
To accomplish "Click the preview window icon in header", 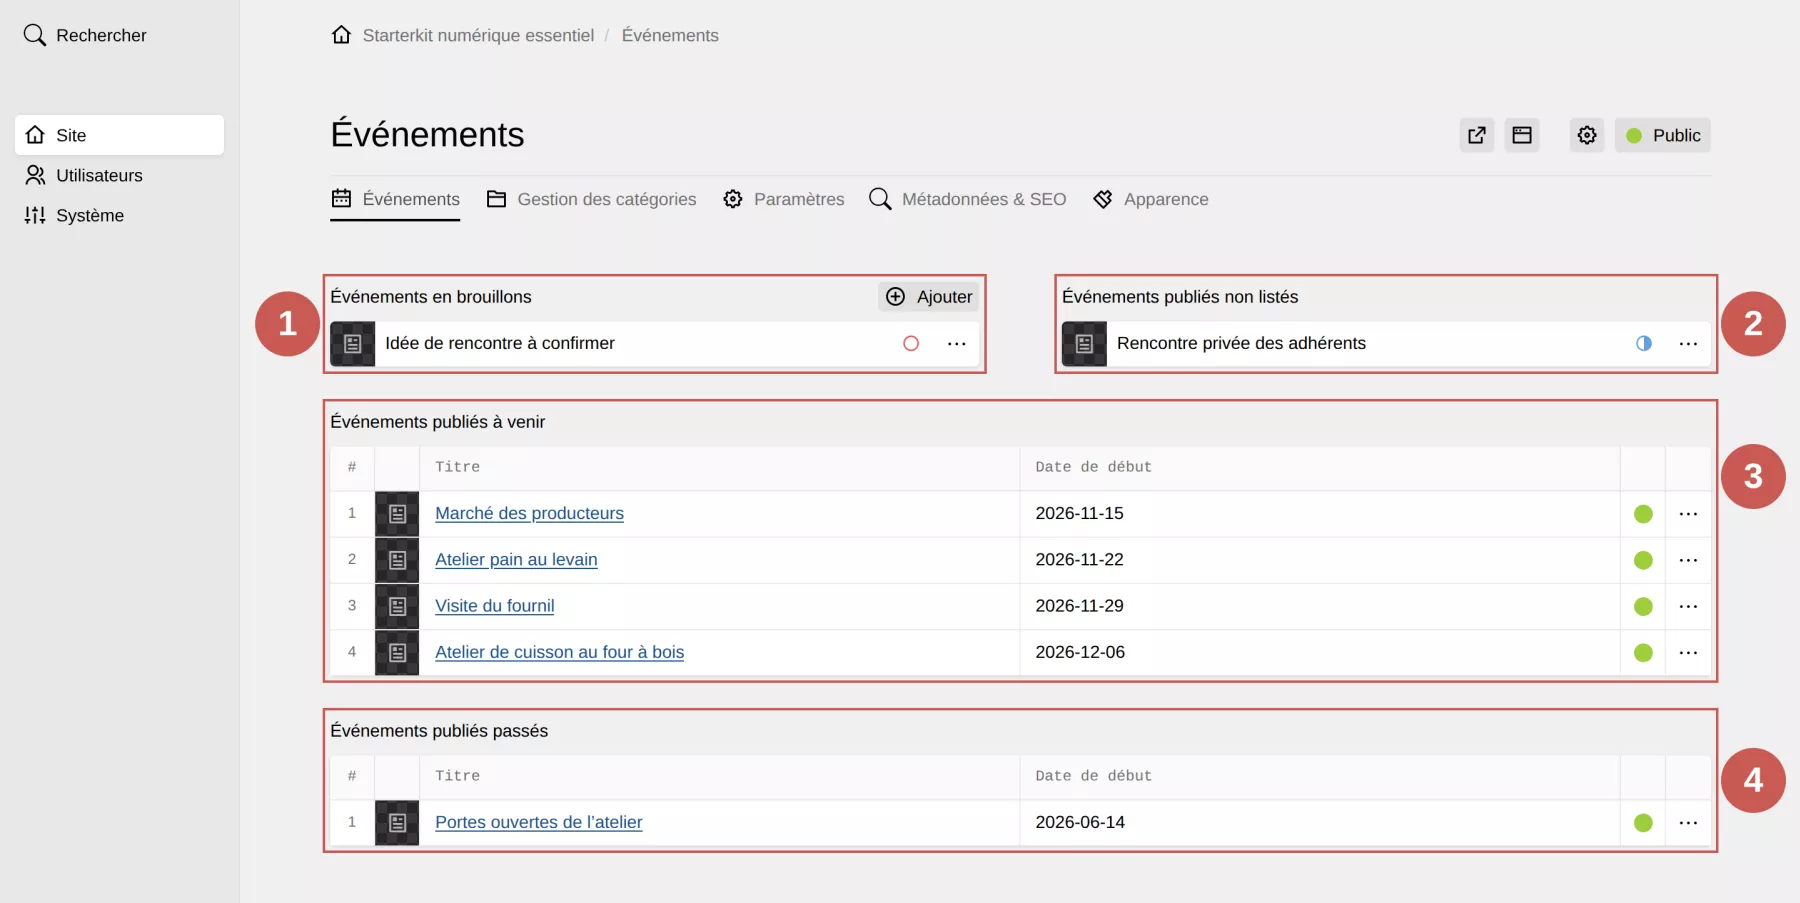I will [x=1522, y=135].
